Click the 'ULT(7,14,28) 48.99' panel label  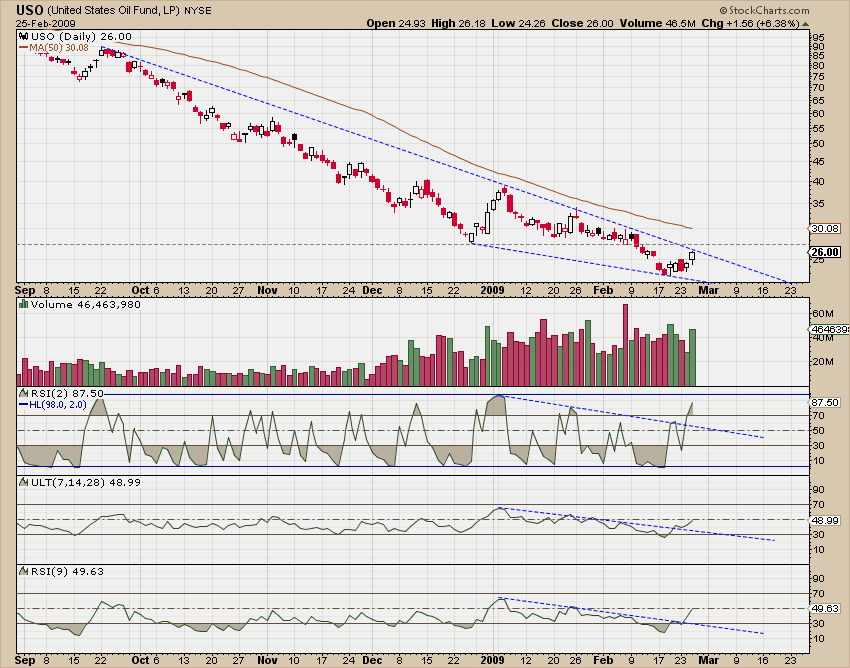click(x=86, y=482)
